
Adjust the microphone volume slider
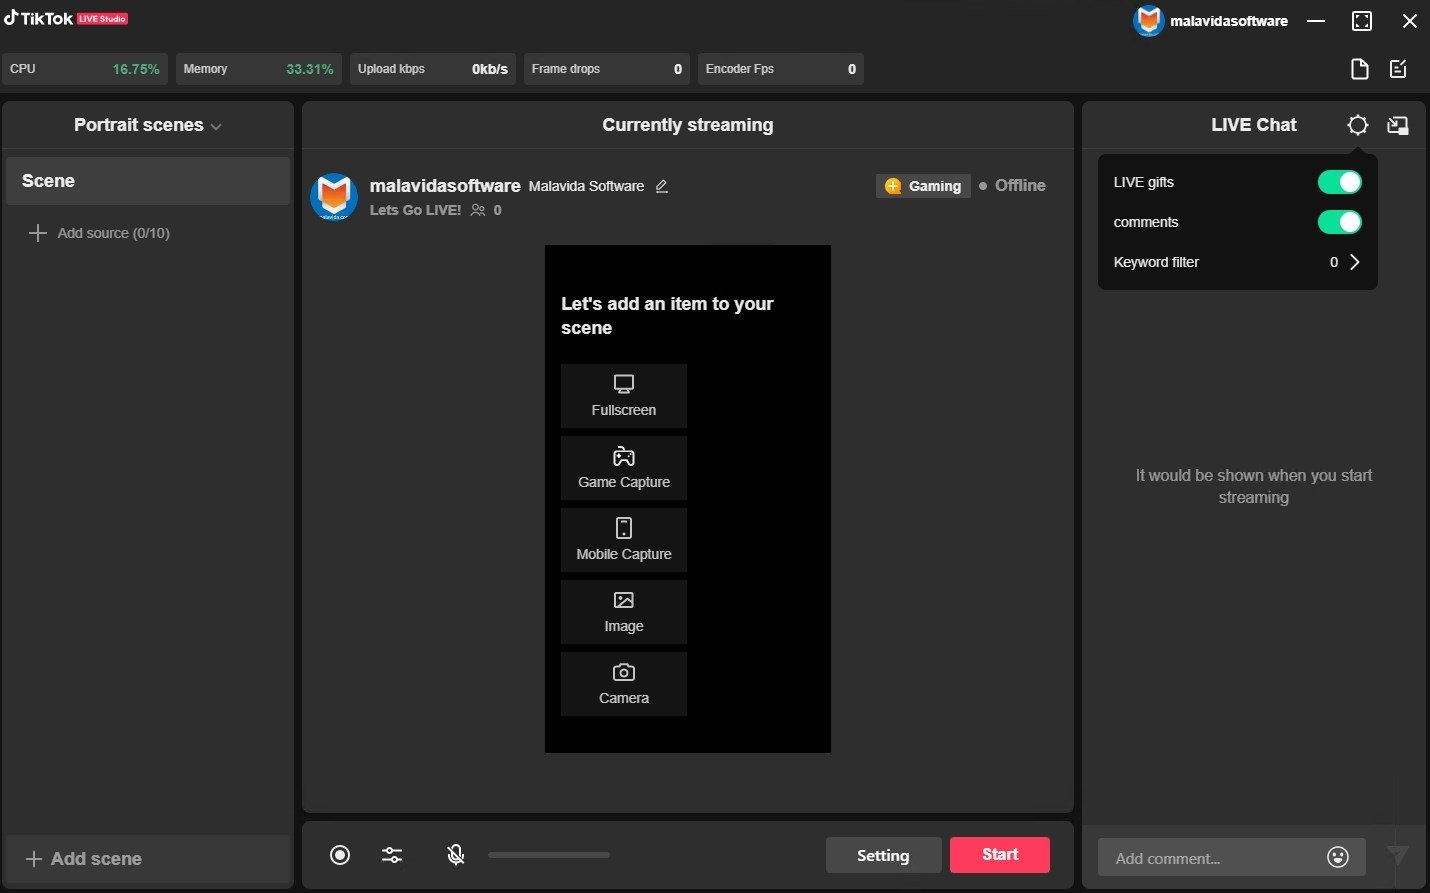549,855
